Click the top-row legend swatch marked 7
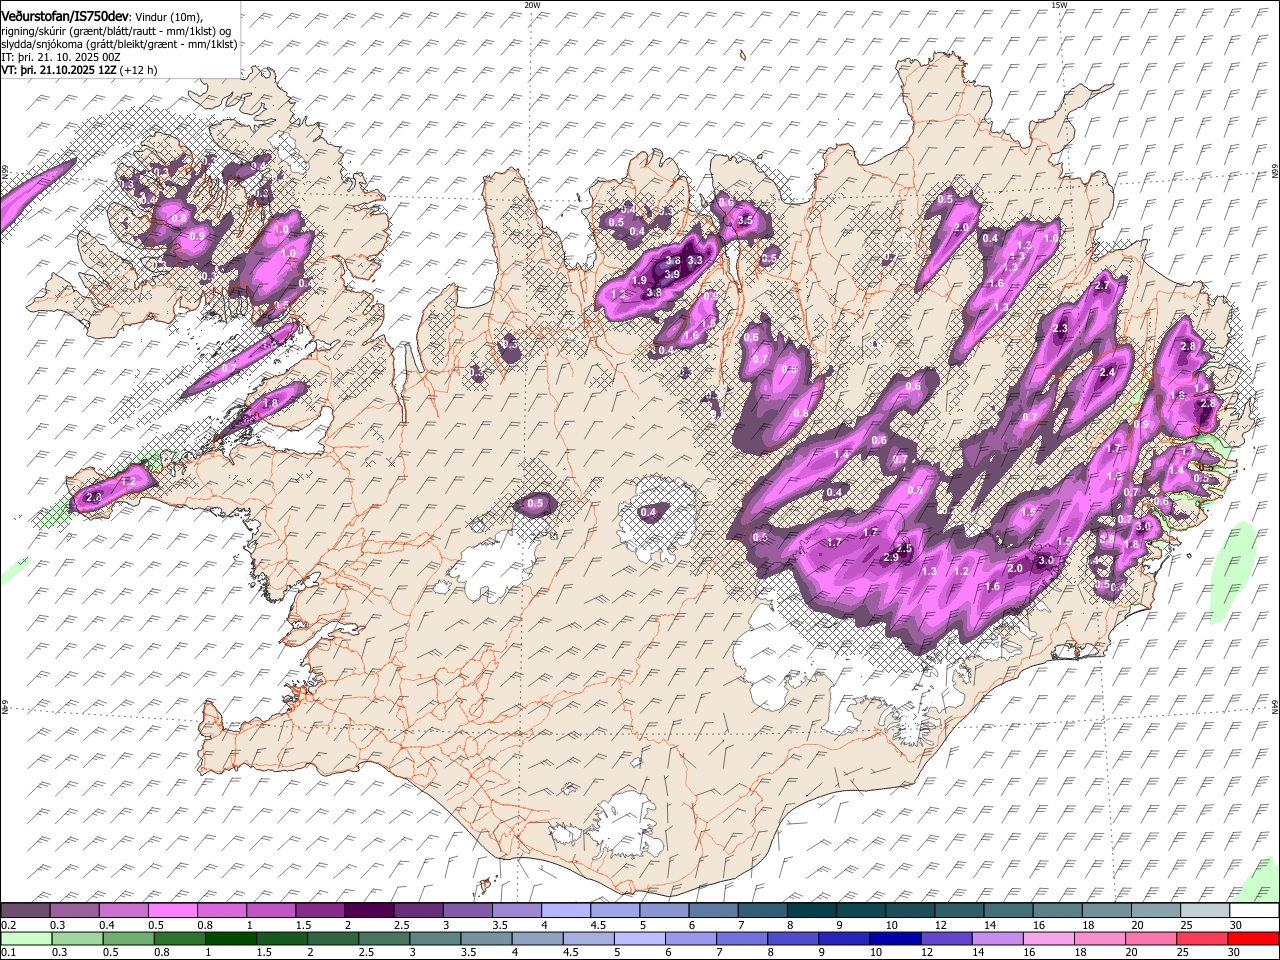This screenshot has height=960, width=1280. 762,910
